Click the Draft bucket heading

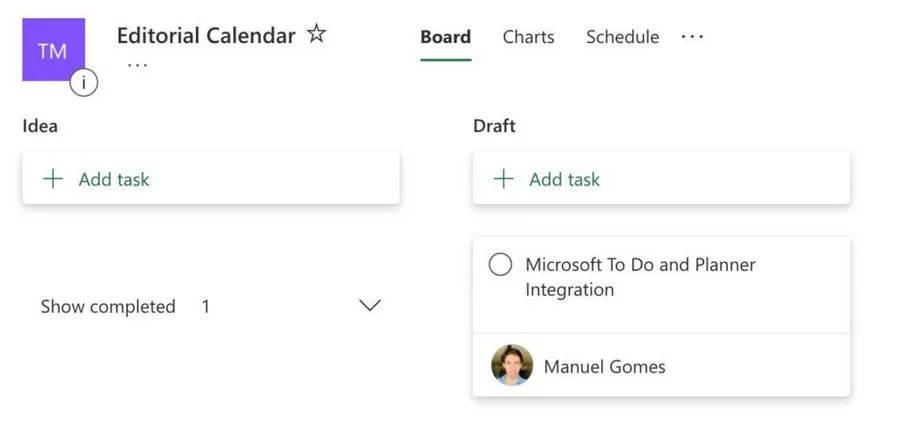[x=494, y=126]
